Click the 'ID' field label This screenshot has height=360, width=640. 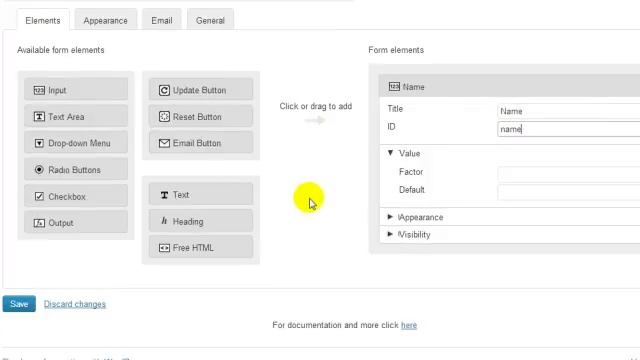391,127
